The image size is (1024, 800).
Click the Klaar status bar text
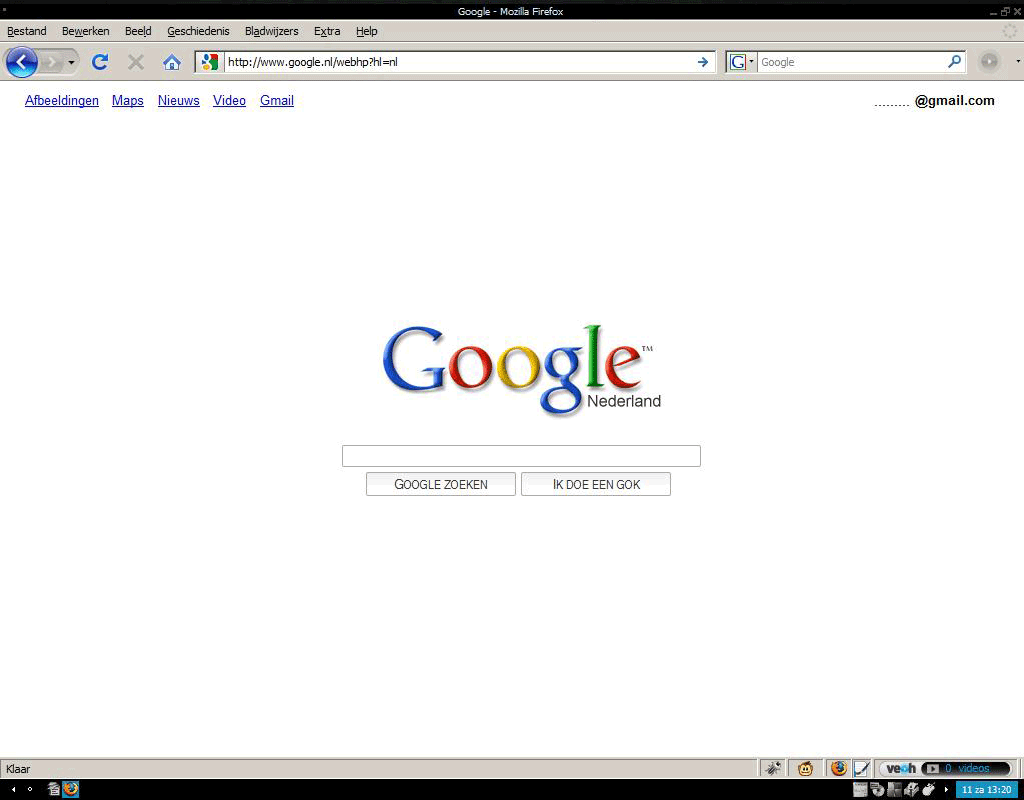point(18,769)
